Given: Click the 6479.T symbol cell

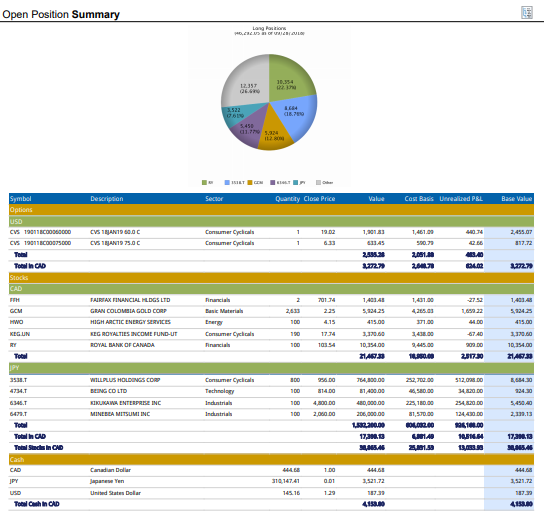Looking at the screenshot, I should pyautogui.click(x=18, y=414).
